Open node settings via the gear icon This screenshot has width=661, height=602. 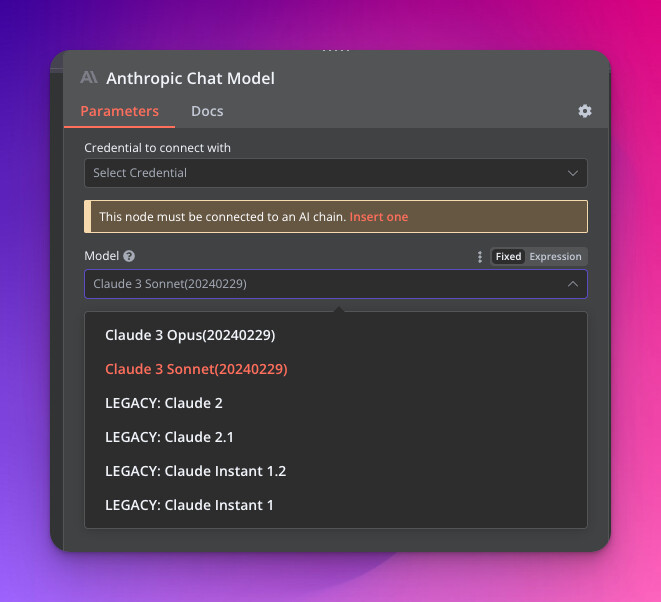click(x=584, y=111)
